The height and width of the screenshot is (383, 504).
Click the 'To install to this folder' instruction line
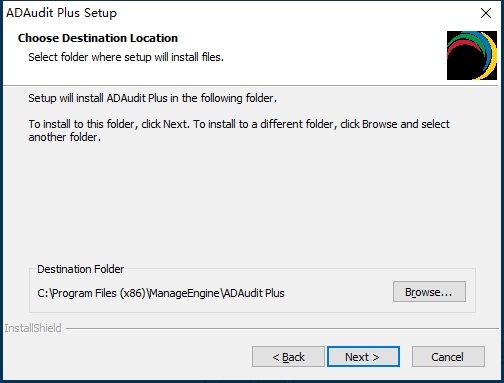click(239, 124)
